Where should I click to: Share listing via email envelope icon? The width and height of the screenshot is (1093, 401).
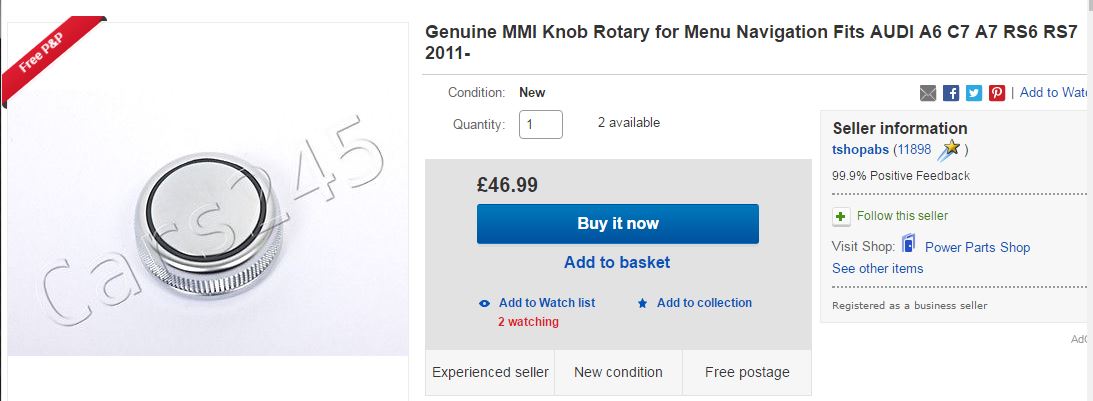click(x=928, y=93)
